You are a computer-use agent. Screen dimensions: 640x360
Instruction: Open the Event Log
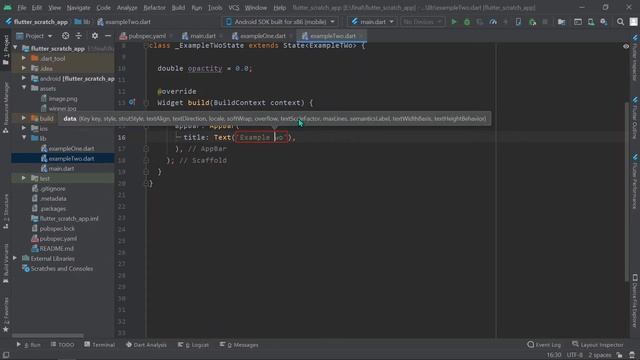pyautogui.click(x=544, y=345)
